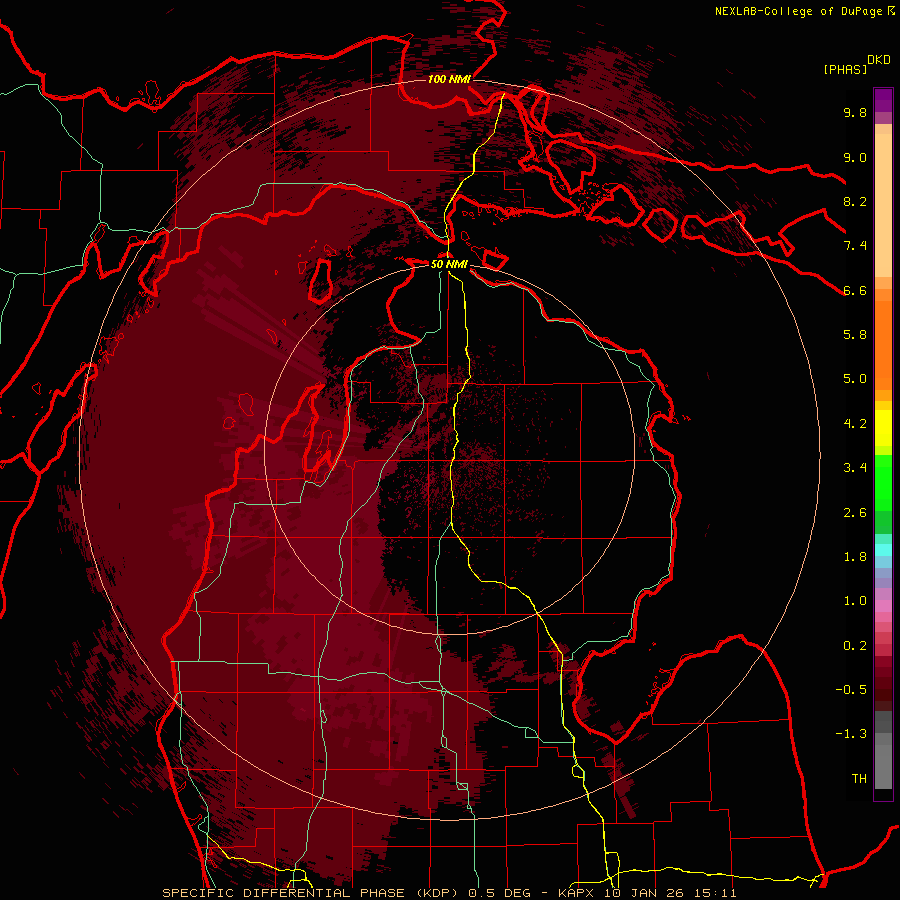Select the 4.2 scale value
Image resolution: width=900 pixels, height=900 pixels.
point(855,424)
